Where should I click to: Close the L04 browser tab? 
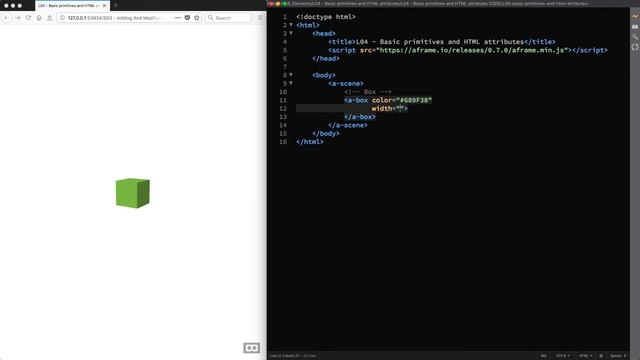[104, 6]
